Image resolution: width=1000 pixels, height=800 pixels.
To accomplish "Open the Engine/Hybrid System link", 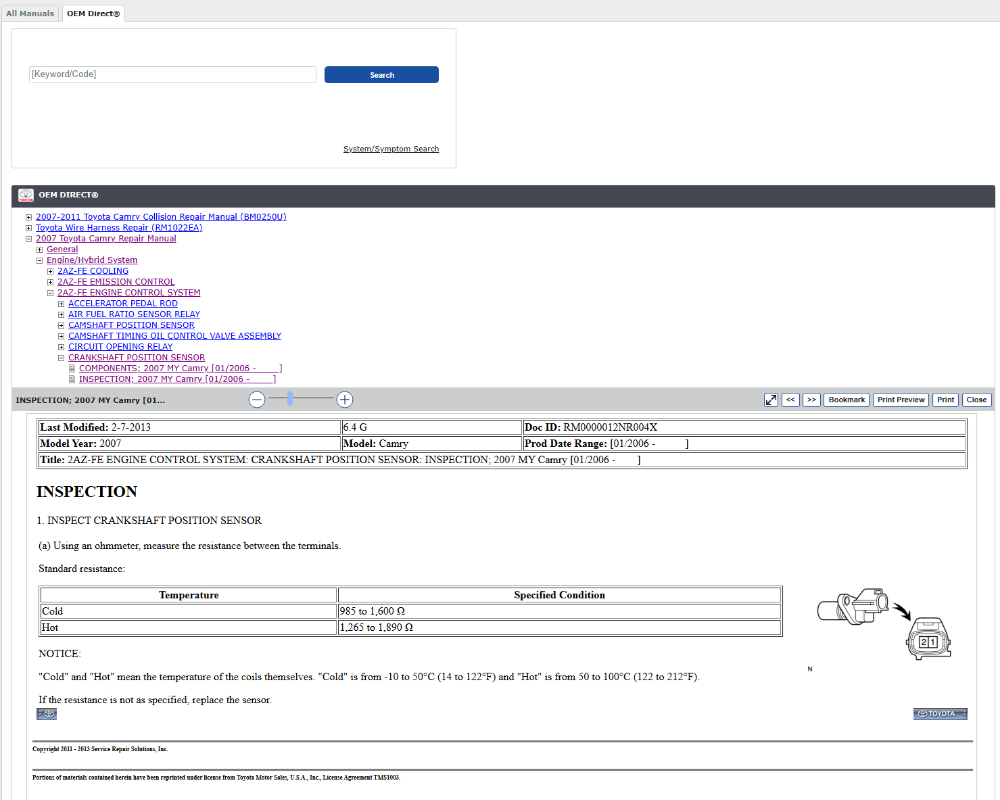I will coord(92,261).
